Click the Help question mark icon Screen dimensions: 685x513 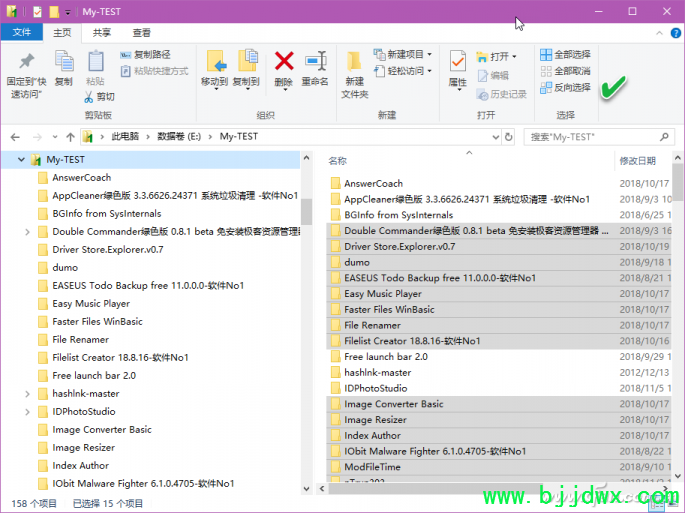pyautogui.click(x=675, y=33)
